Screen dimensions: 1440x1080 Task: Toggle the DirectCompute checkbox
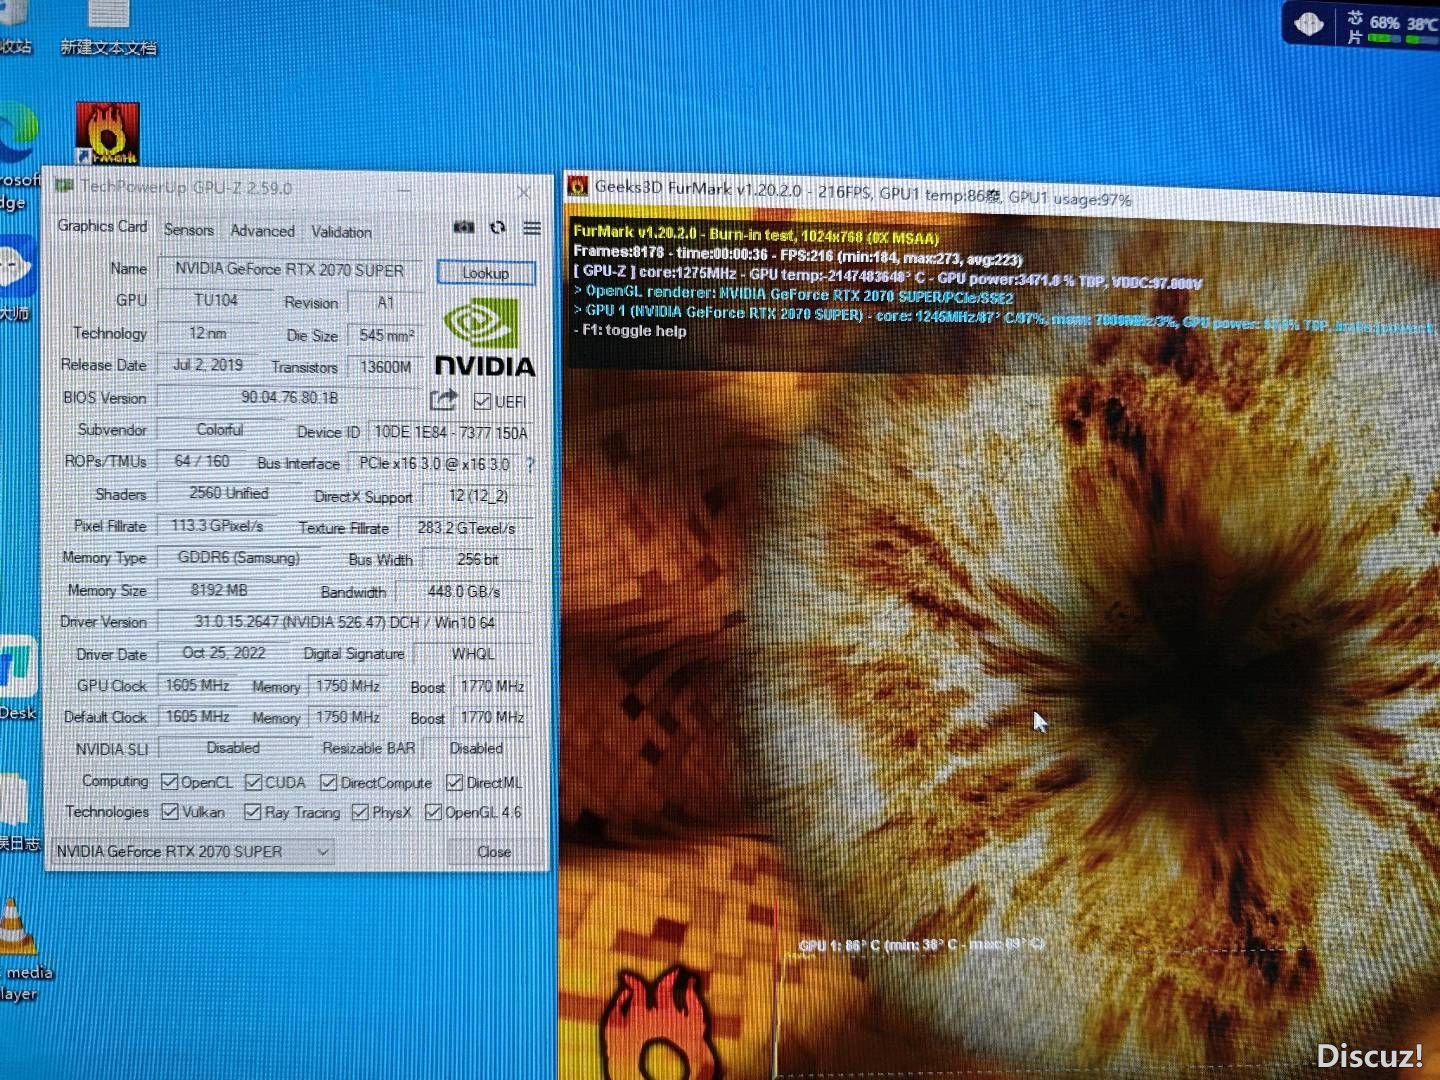click(x=329, y=782)
